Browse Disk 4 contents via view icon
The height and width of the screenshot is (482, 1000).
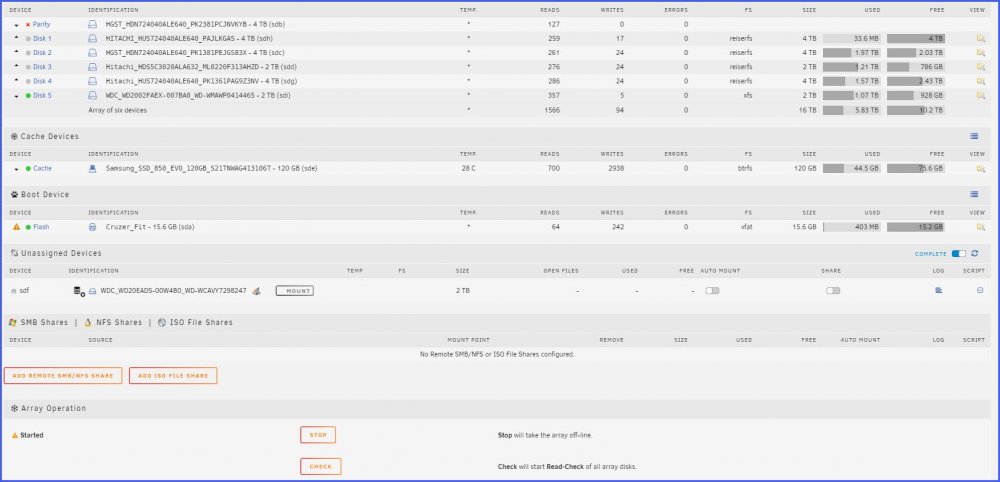980,81
